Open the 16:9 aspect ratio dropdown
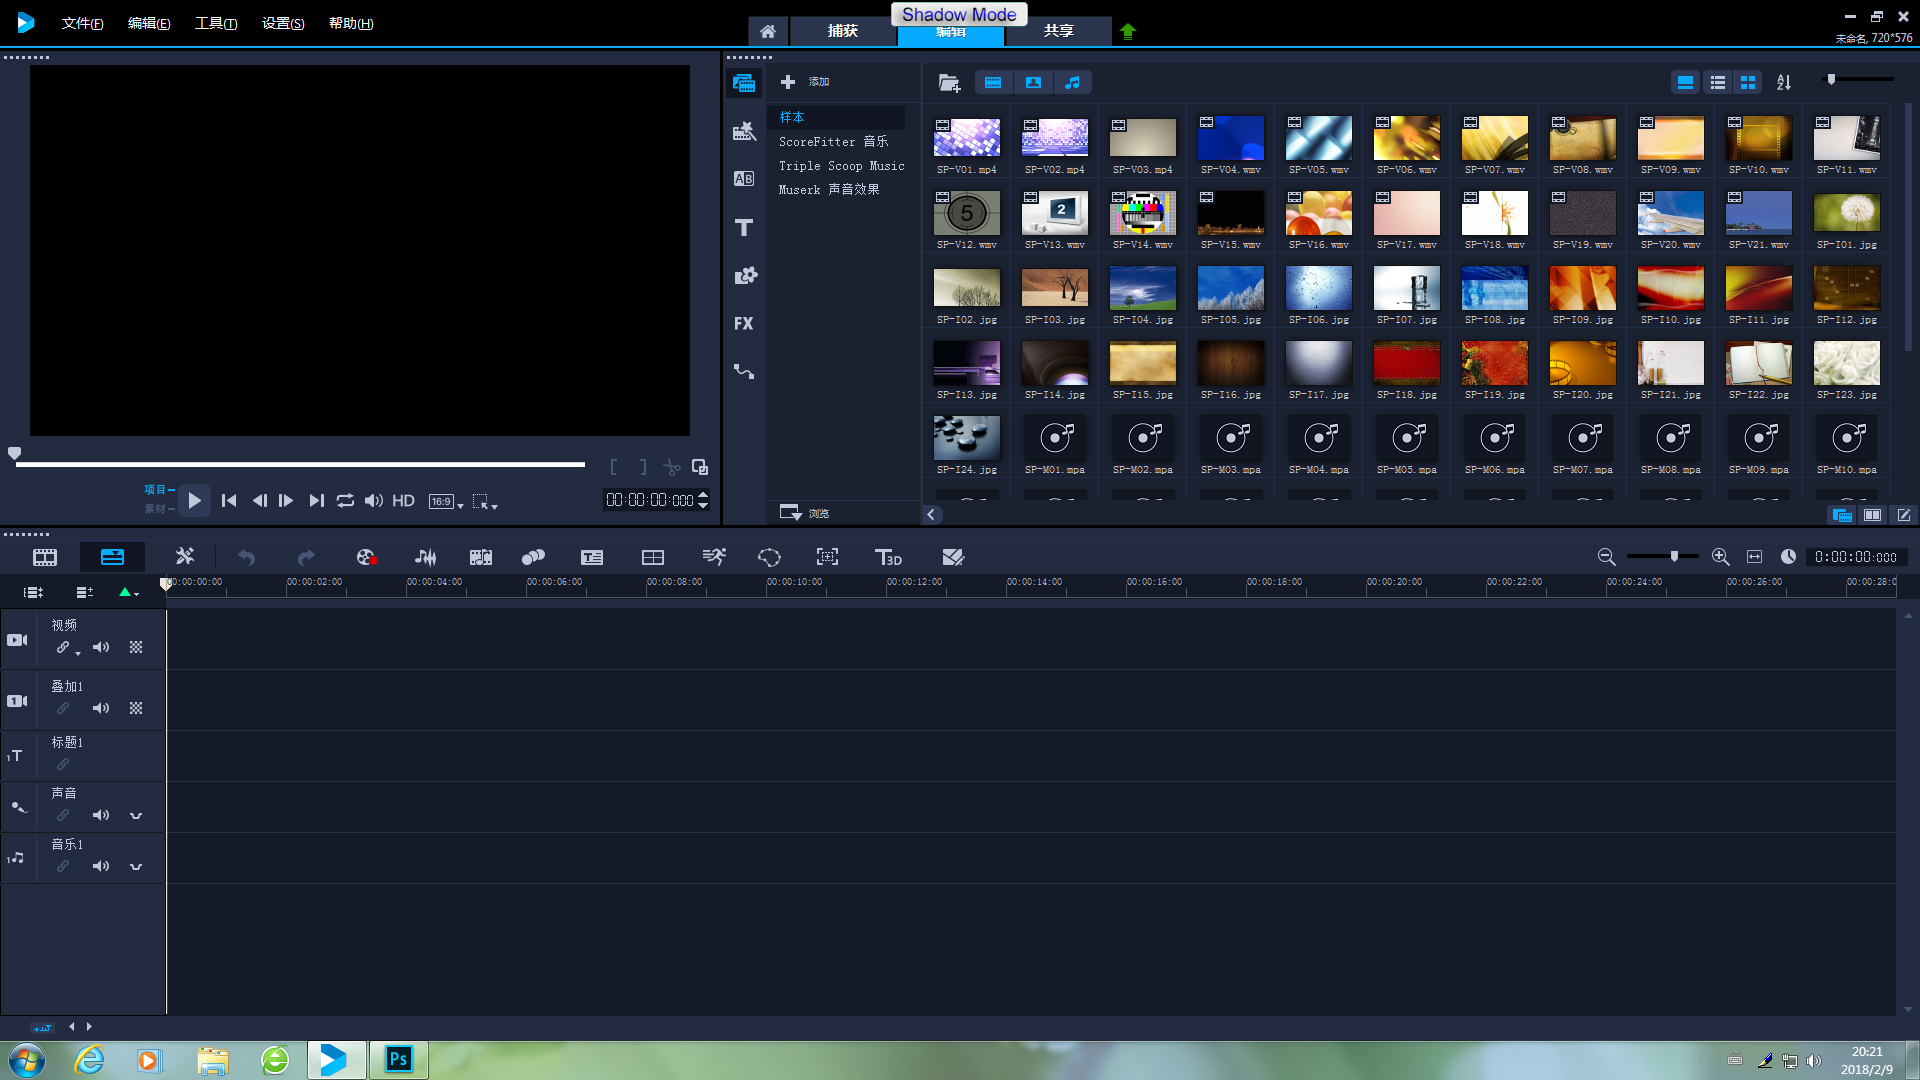The image size is (1920, 1080). [446, 502]
